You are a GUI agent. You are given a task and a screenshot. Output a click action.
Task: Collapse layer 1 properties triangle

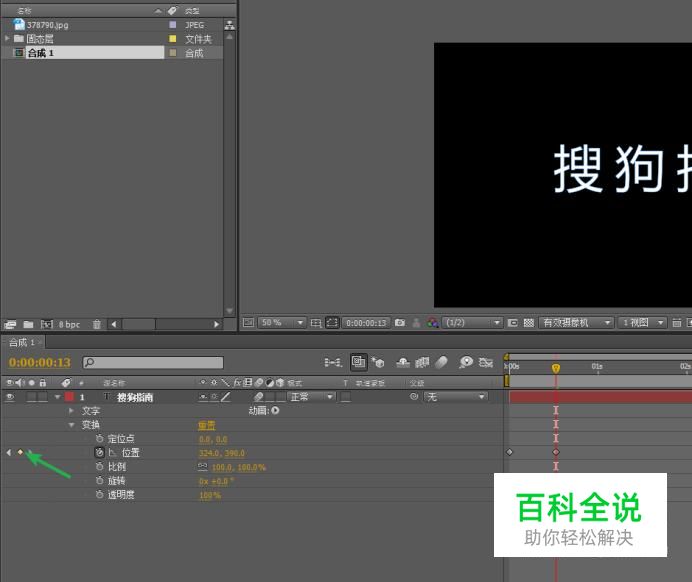pos(57,397)
